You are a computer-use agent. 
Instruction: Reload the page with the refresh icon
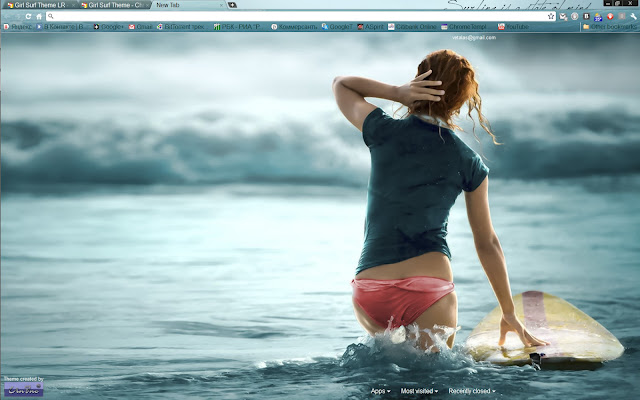(28, 16)
